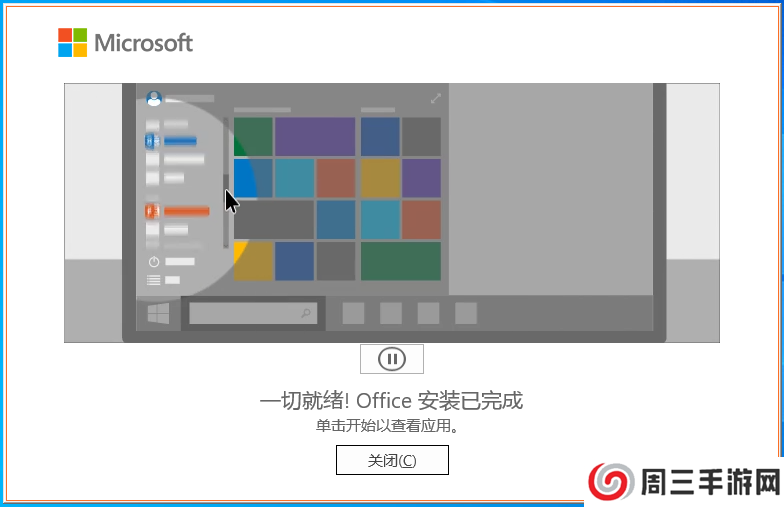Click the search box magnifier icon
This screenshot has width=784, height=507.
pyautogui.click(x=306, y=313)
